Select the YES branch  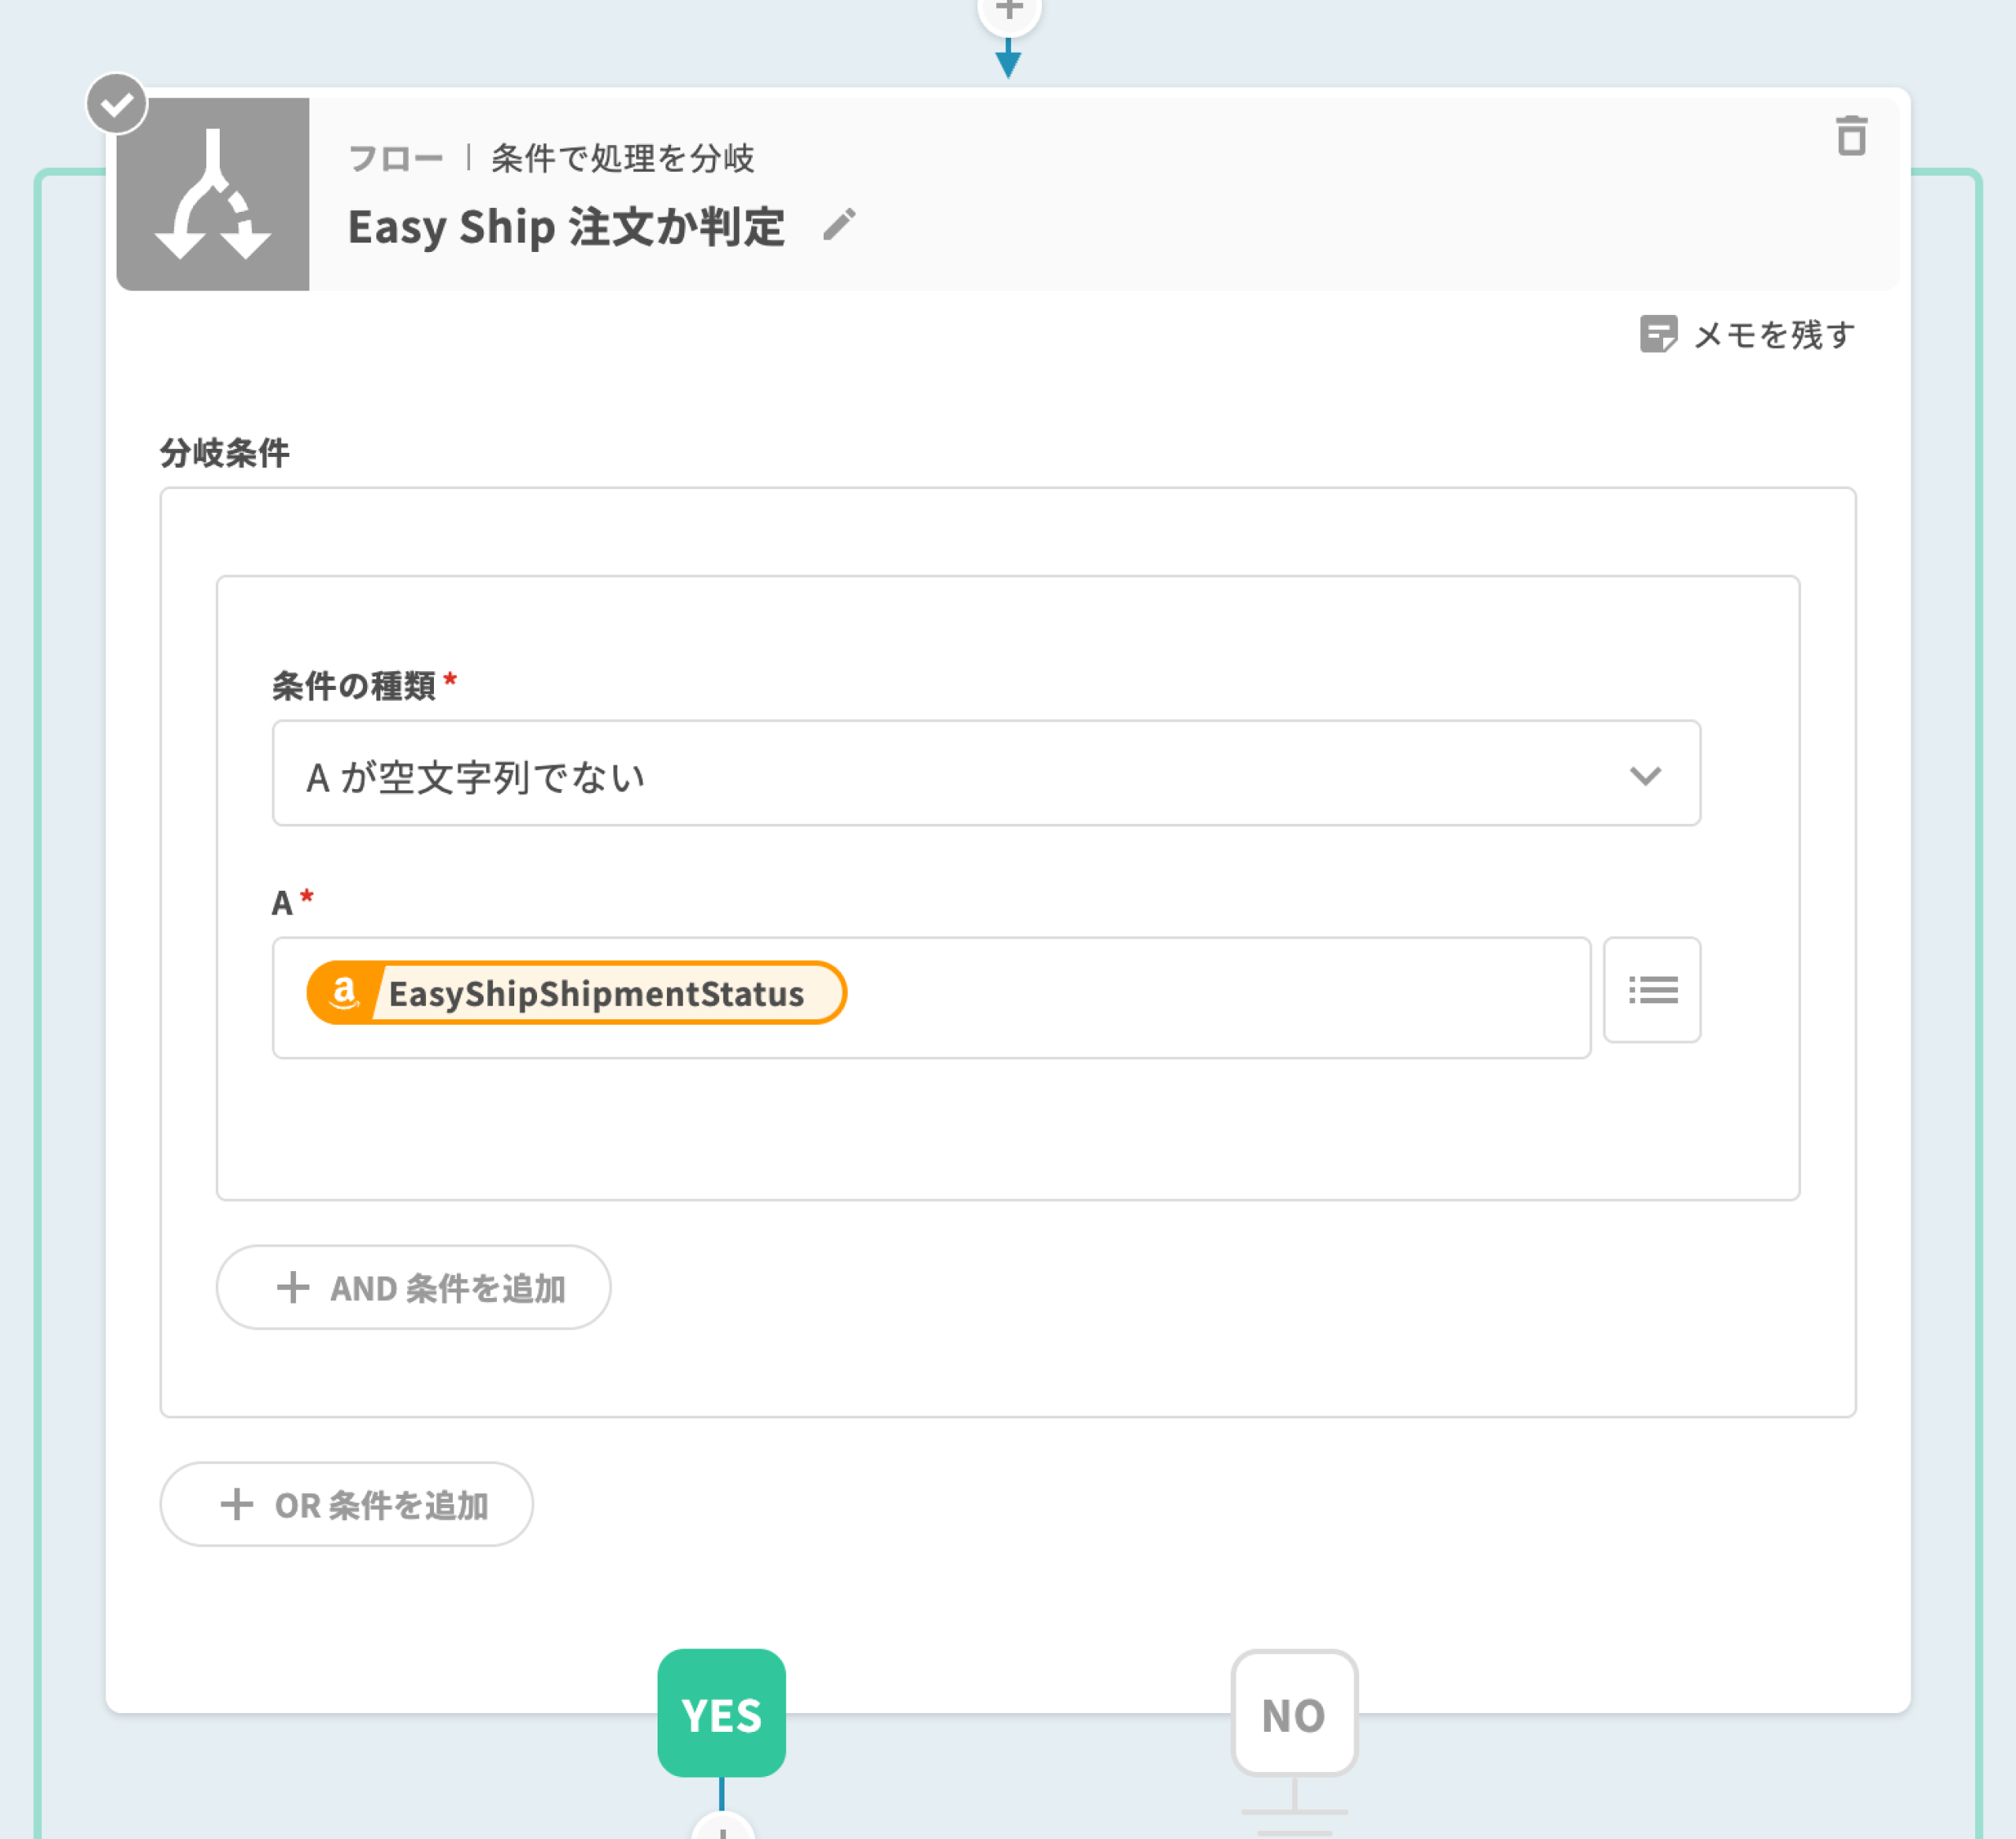click(721, 1713)
